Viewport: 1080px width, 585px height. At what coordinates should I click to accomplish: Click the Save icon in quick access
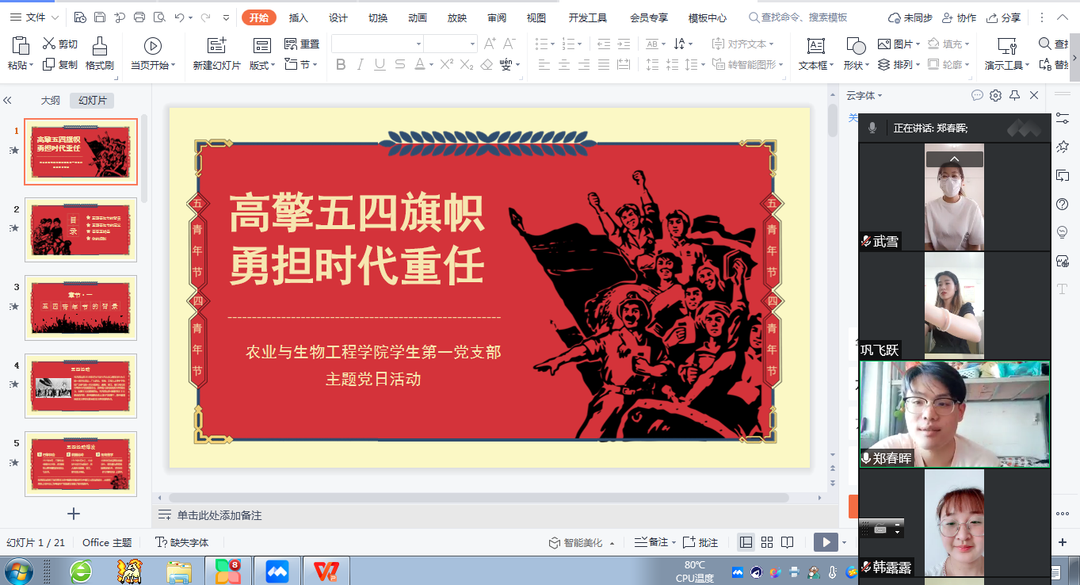pos(100,17)
